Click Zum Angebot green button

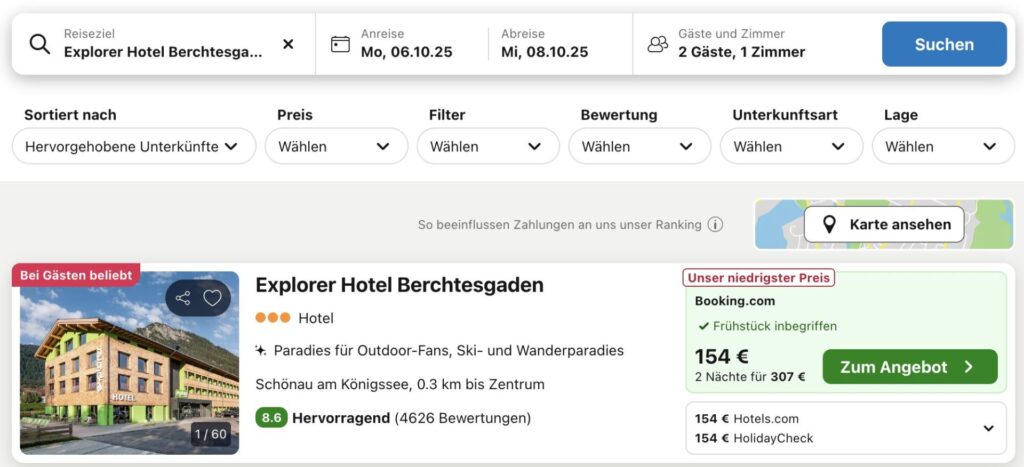tap(910, 367)
